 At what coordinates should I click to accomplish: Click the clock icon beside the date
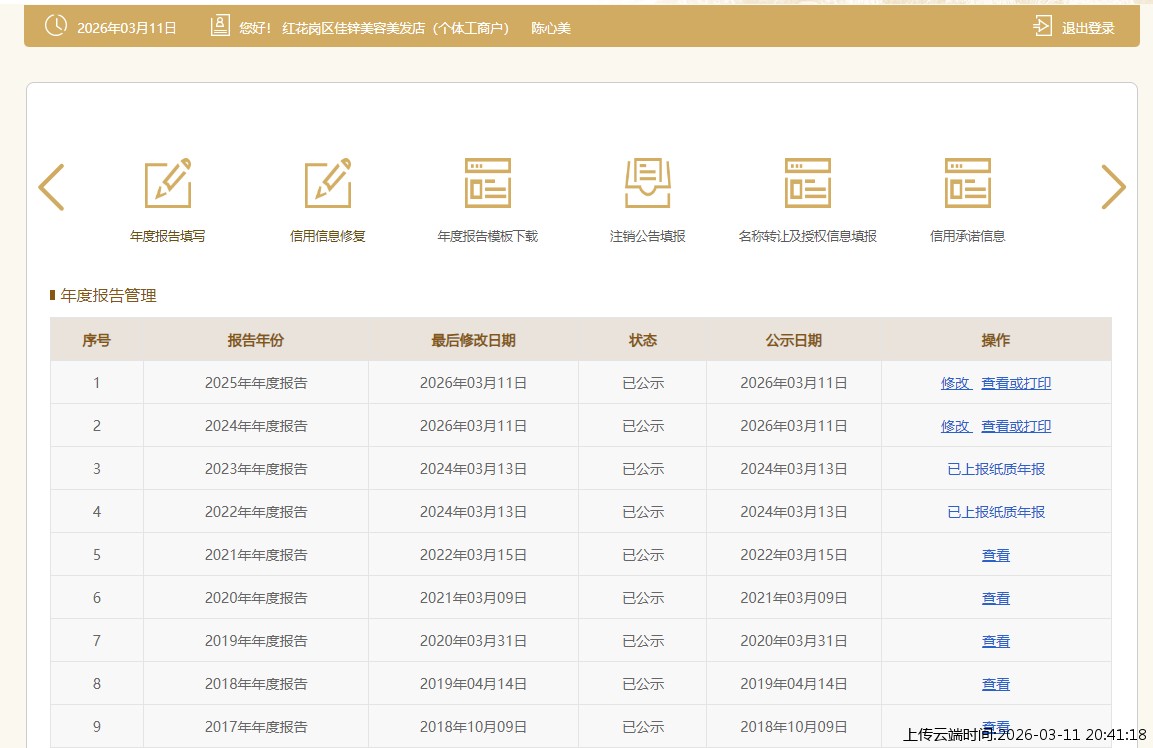pos(57,27)
